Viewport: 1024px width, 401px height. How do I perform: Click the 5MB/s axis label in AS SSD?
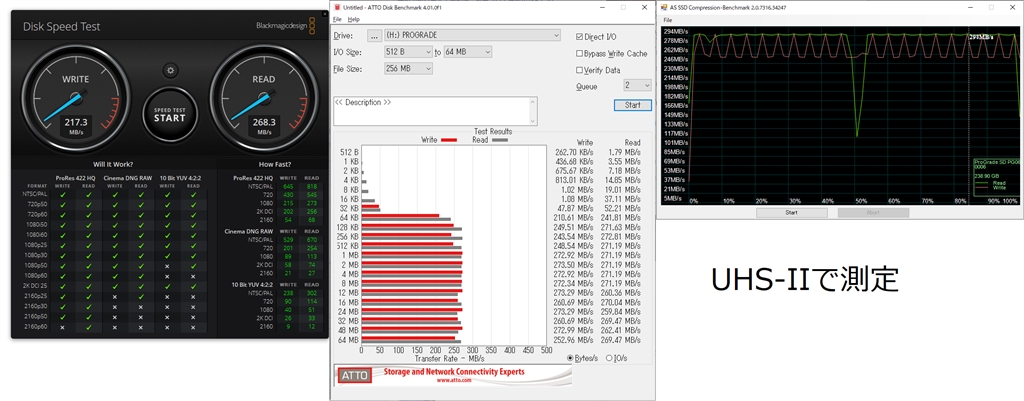[673, 198]
